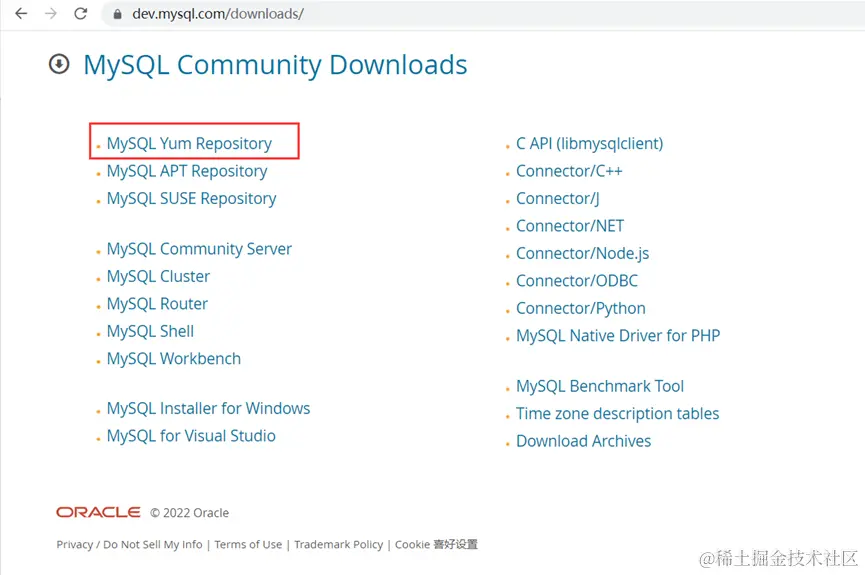Open MySQL Cluster downloads
Viewport: 865px width, 575px height.
(x=158, y=276)
